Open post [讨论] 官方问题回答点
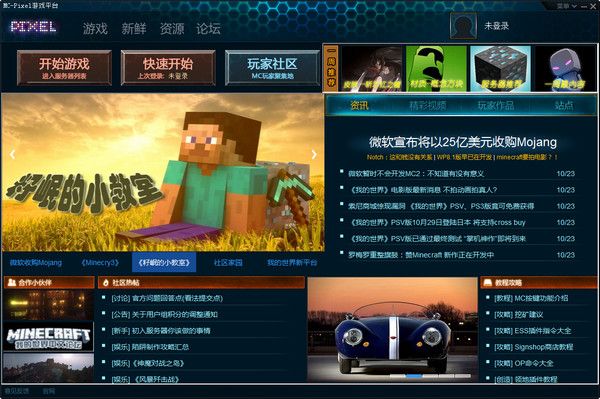 click(167, 298)
